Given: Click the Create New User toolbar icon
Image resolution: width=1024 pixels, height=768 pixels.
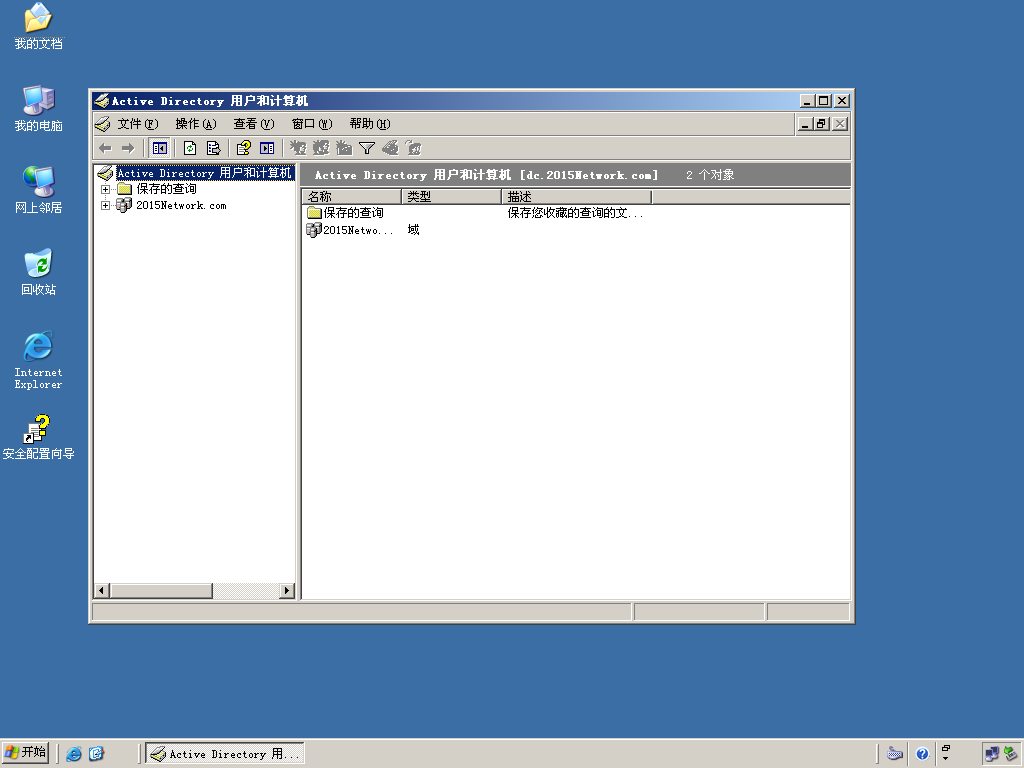Looking at the screenshot, I should [x=298, y=148].
